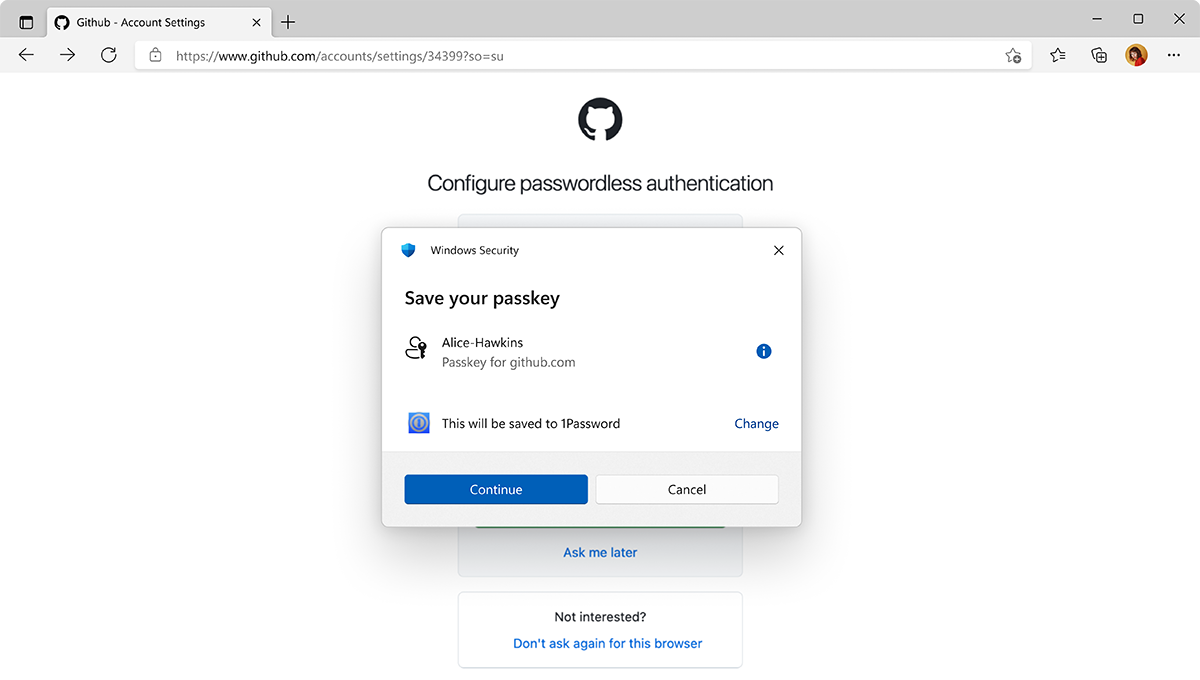Open the browser profile avatar

(x=1136, y=56)
